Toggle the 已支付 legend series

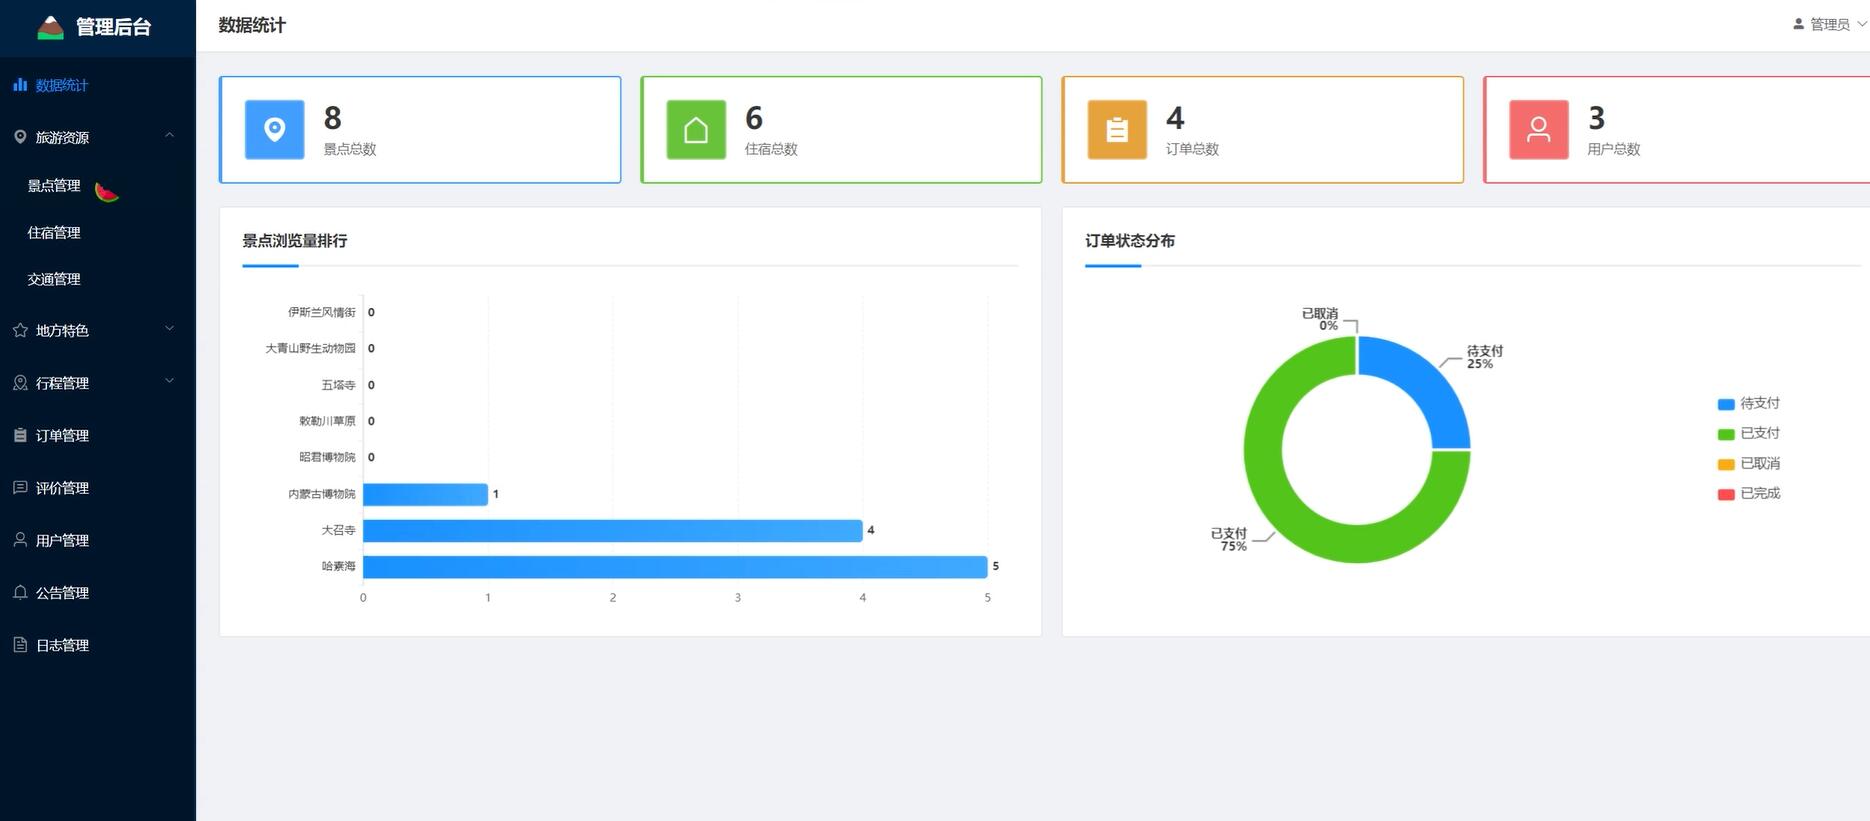tap(1748, 434)
